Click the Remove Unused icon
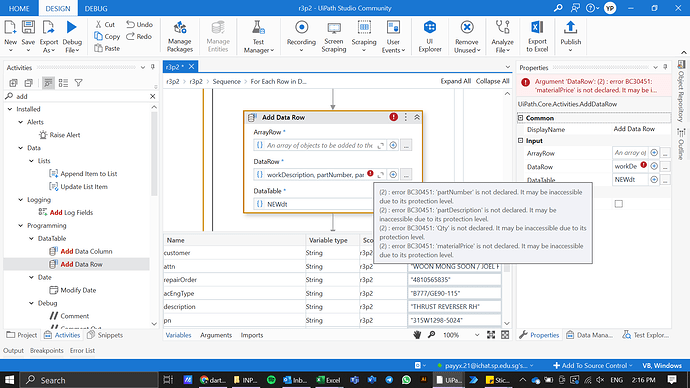 [x=466, y=36]
